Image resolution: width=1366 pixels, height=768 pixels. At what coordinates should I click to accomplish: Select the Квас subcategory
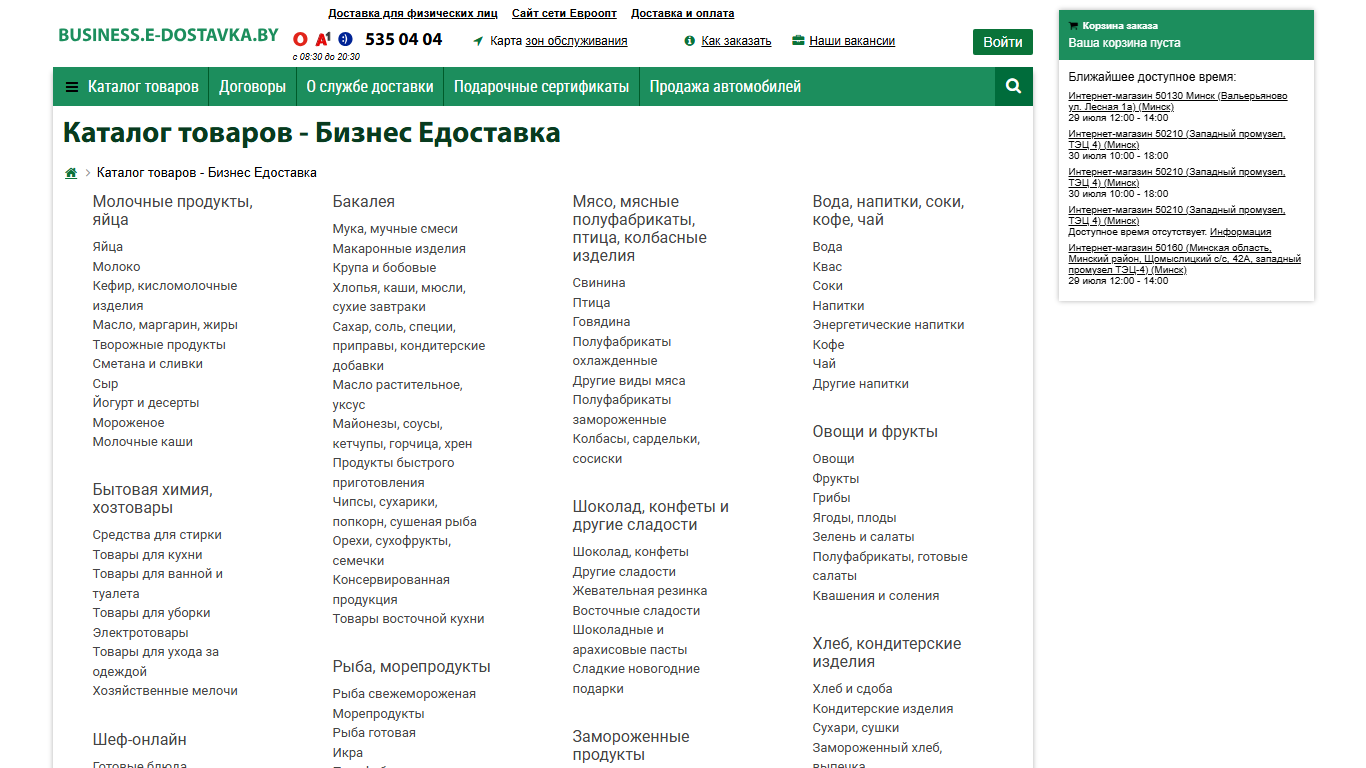point(827,267)
